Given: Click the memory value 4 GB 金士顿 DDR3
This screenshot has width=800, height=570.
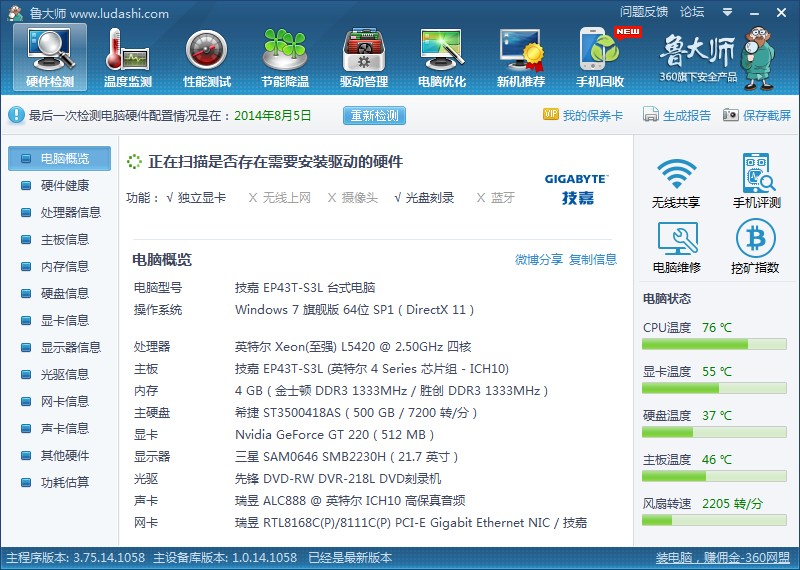Looking at the screenshot, I should click(391, 391).
